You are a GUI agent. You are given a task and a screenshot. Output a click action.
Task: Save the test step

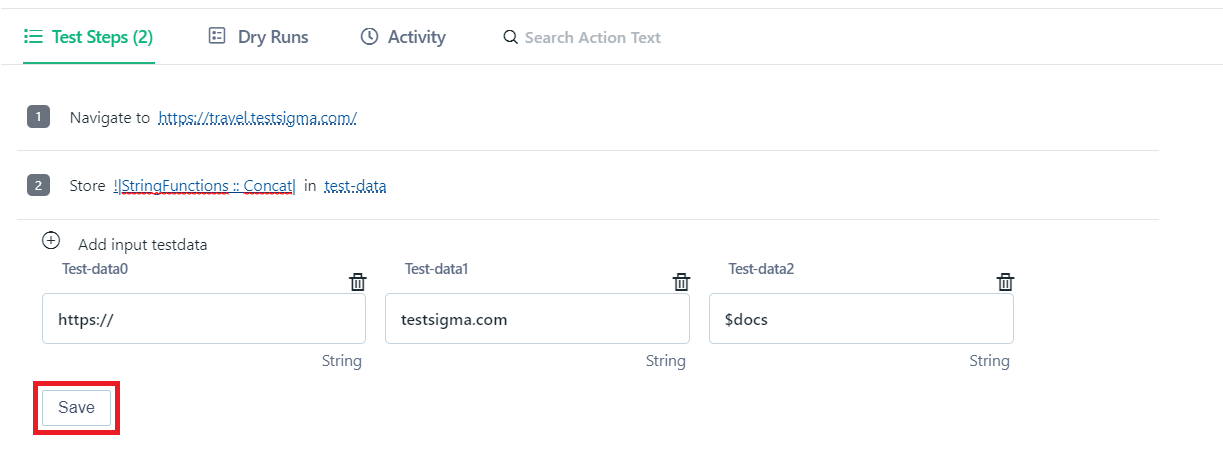tap(76, 407)
